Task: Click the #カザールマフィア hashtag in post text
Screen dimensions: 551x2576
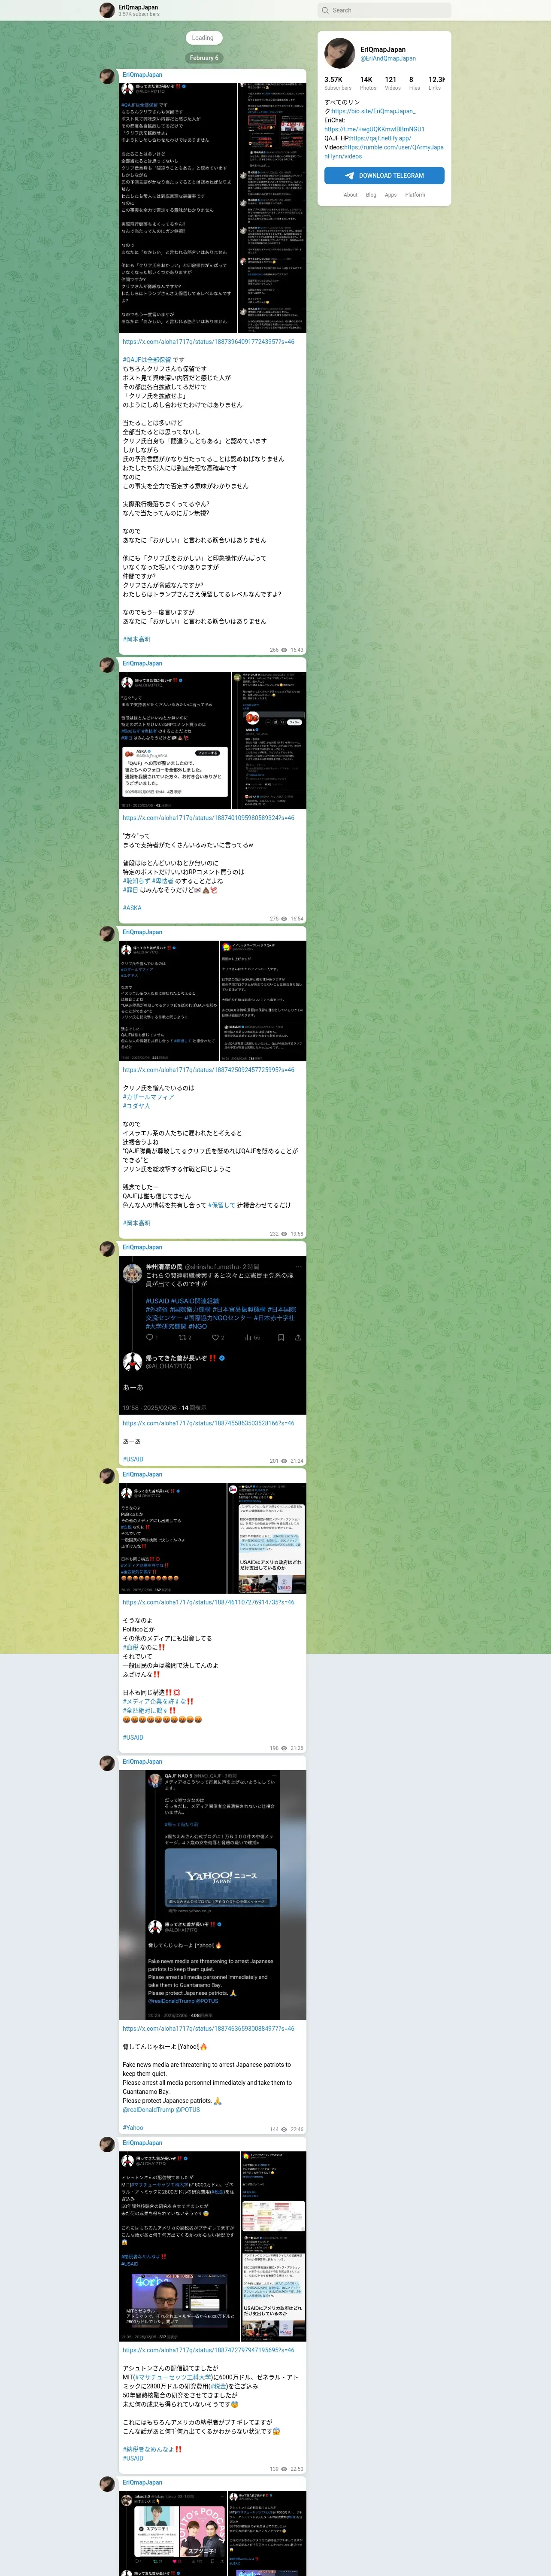Action: point(148,1097)
